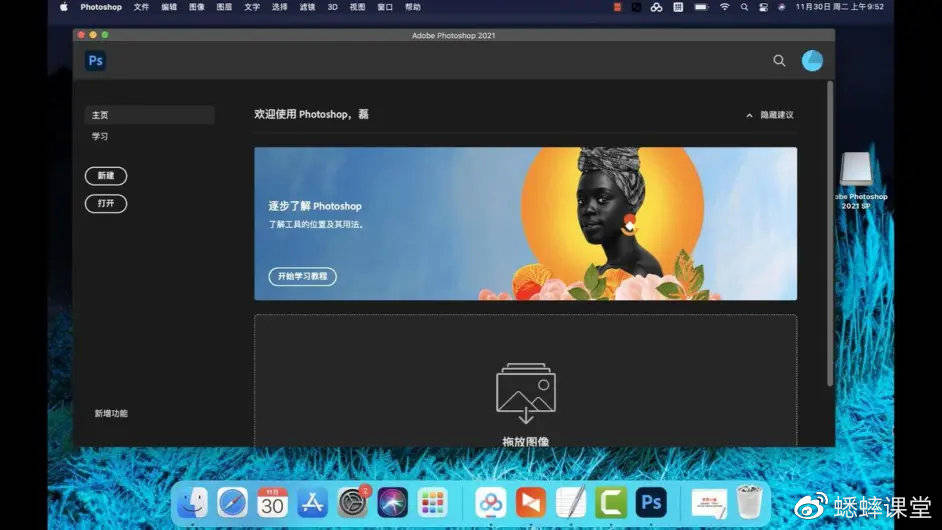
Task: Open Baidu Netdisk in the dock
Action: click(x=491, y=502)
